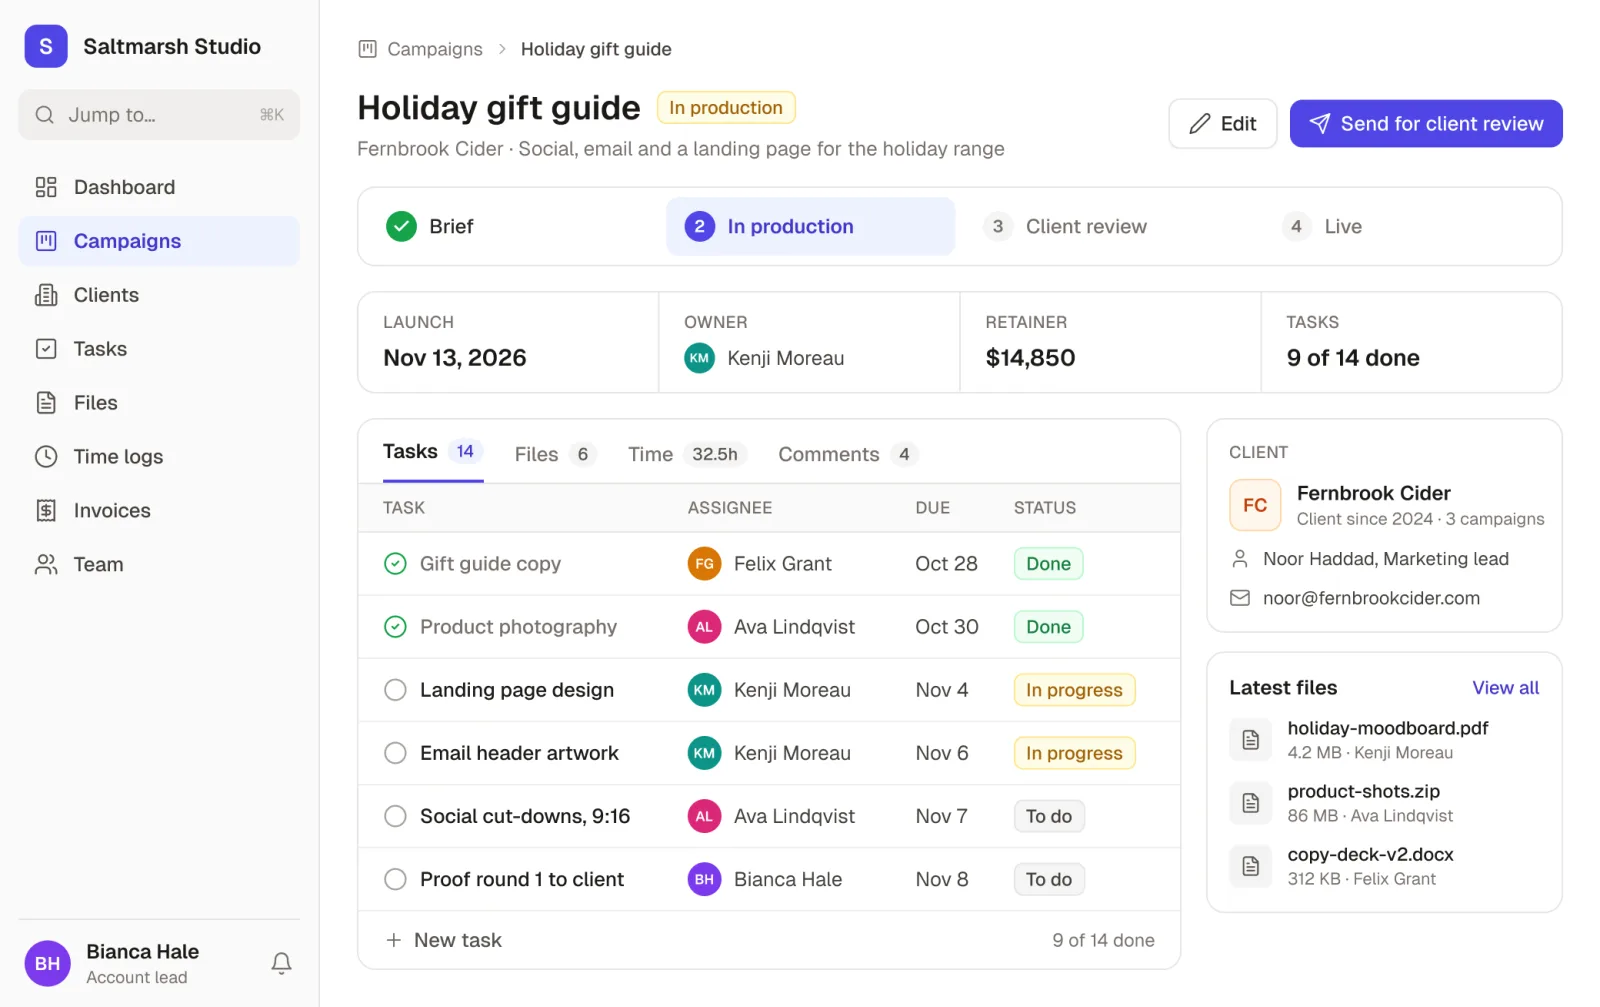
Task: Click the Saltmarsh Studio logo icon
Action: point(46,46)
